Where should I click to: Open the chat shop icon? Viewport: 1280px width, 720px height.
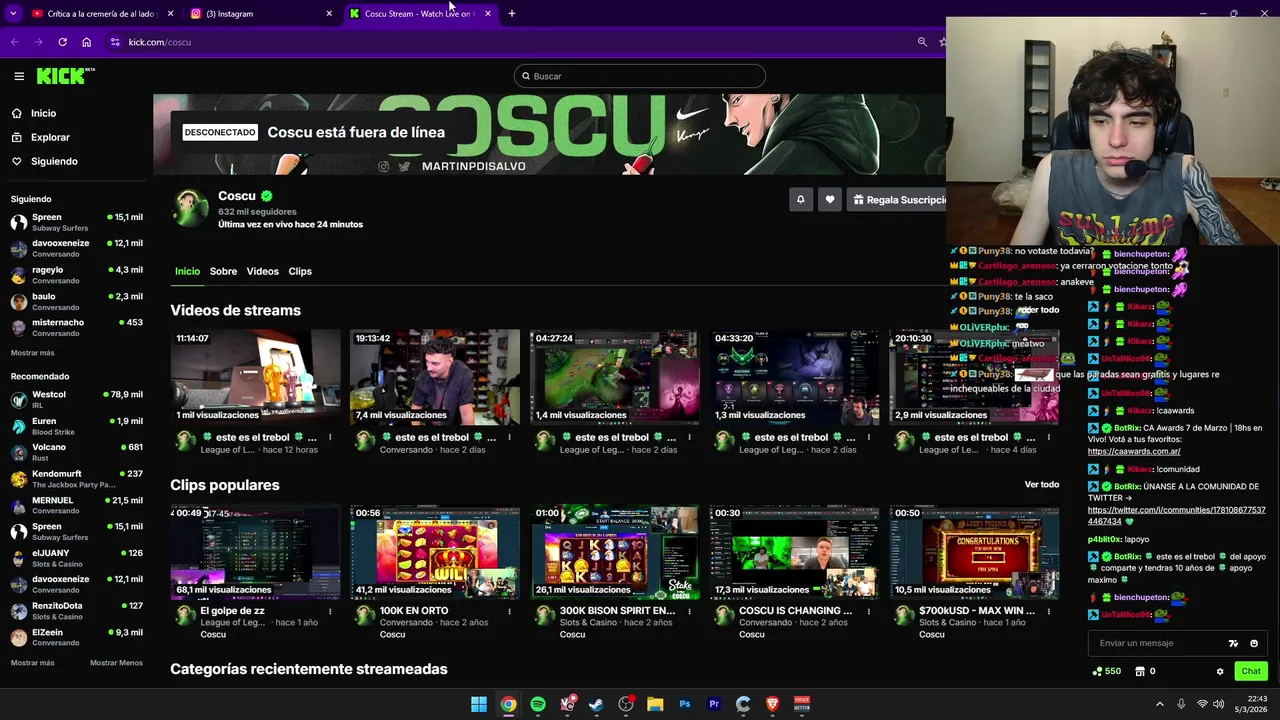click(x=1140, y=671)
